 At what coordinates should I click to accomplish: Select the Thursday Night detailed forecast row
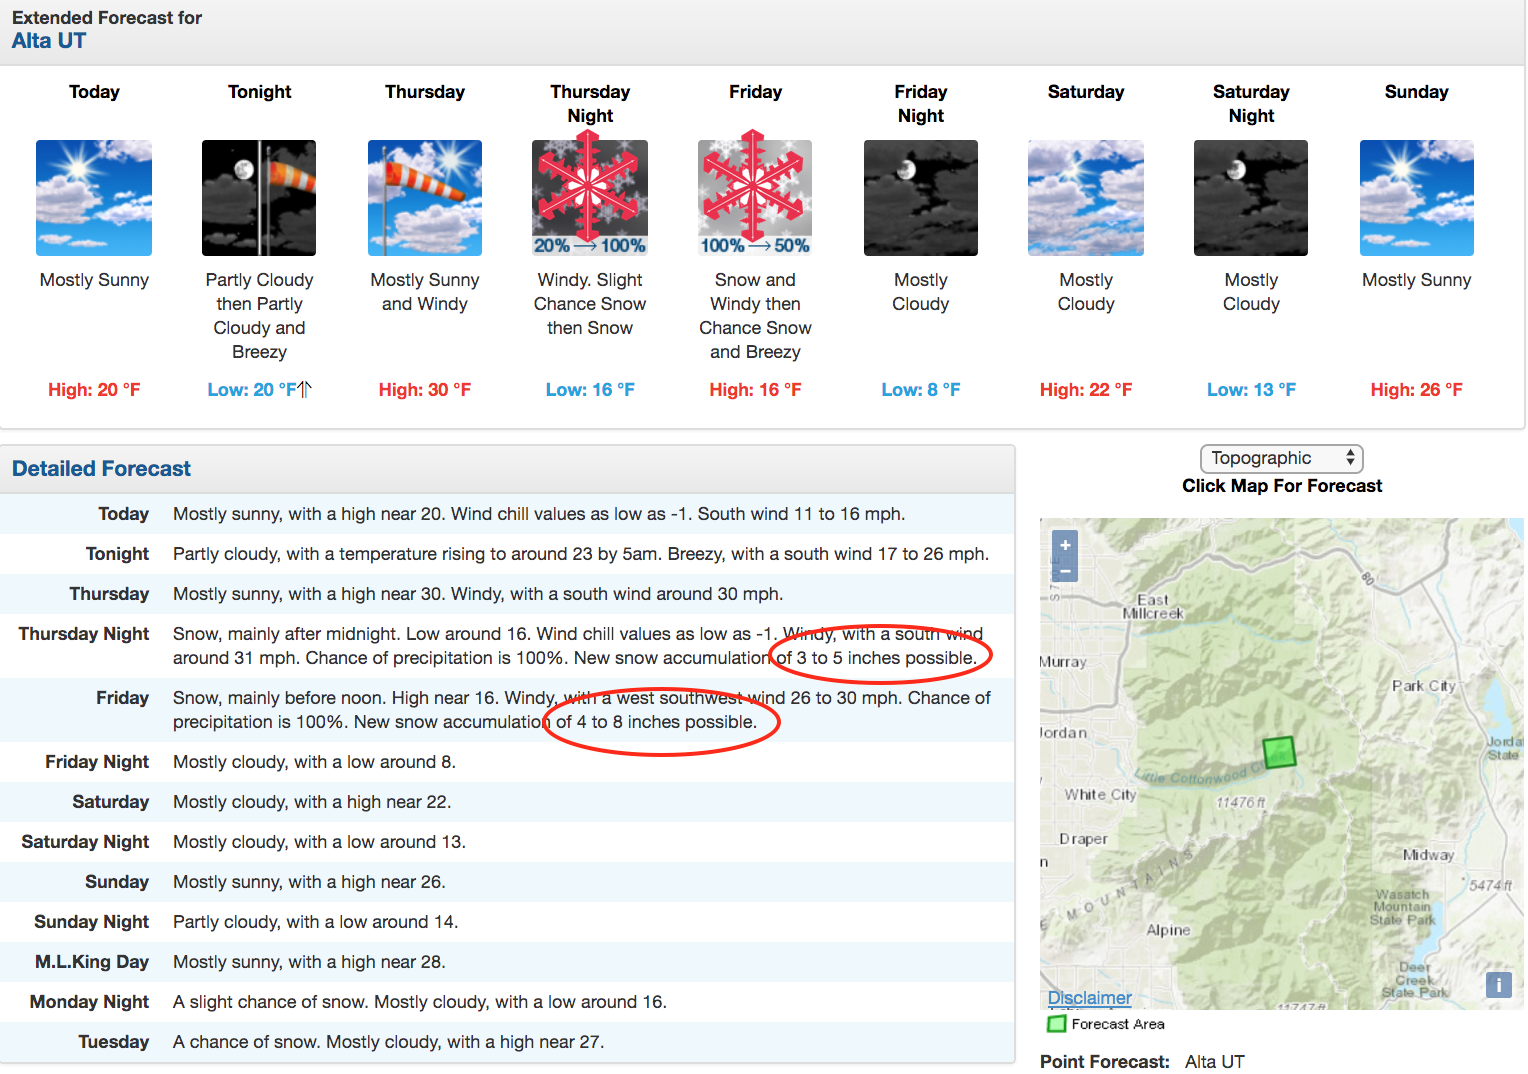(507, 646)
